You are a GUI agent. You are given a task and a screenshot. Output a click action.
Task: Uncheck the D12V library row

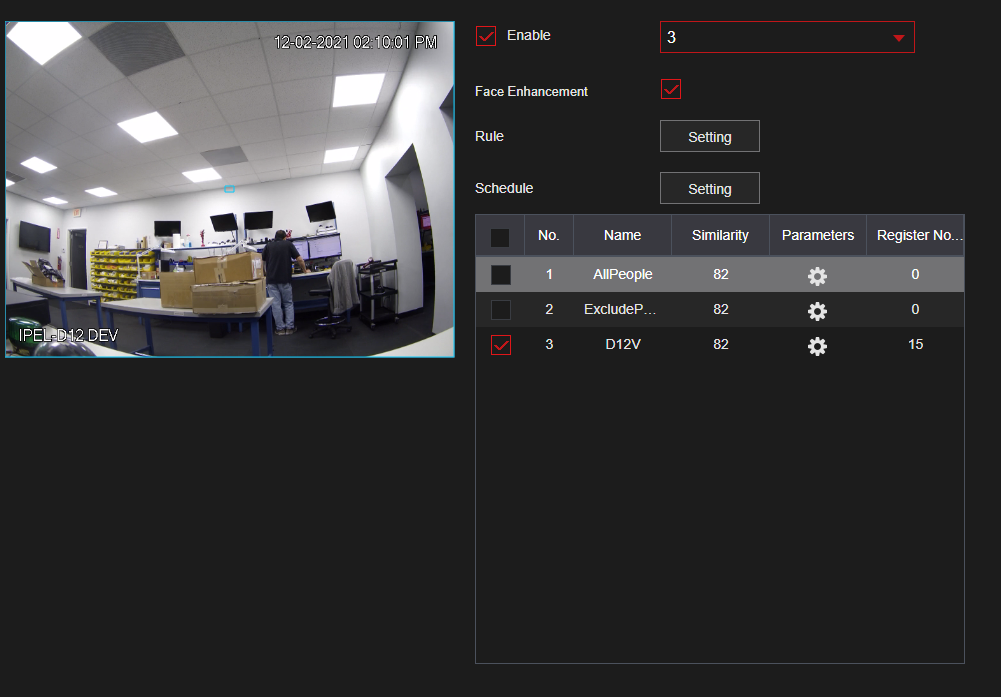[500, 344]
